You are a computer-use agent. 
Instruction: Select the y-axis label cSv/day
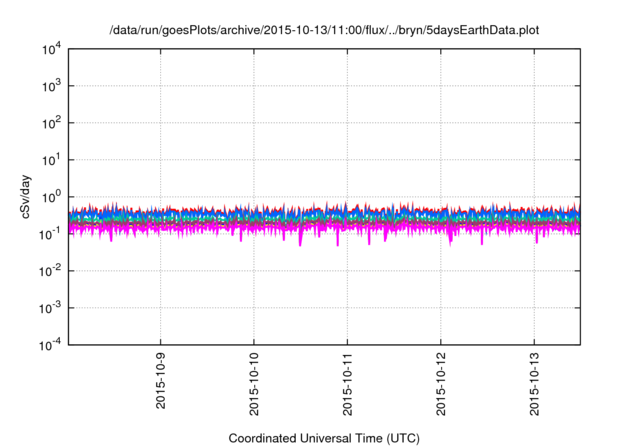[x=25, y=197]
